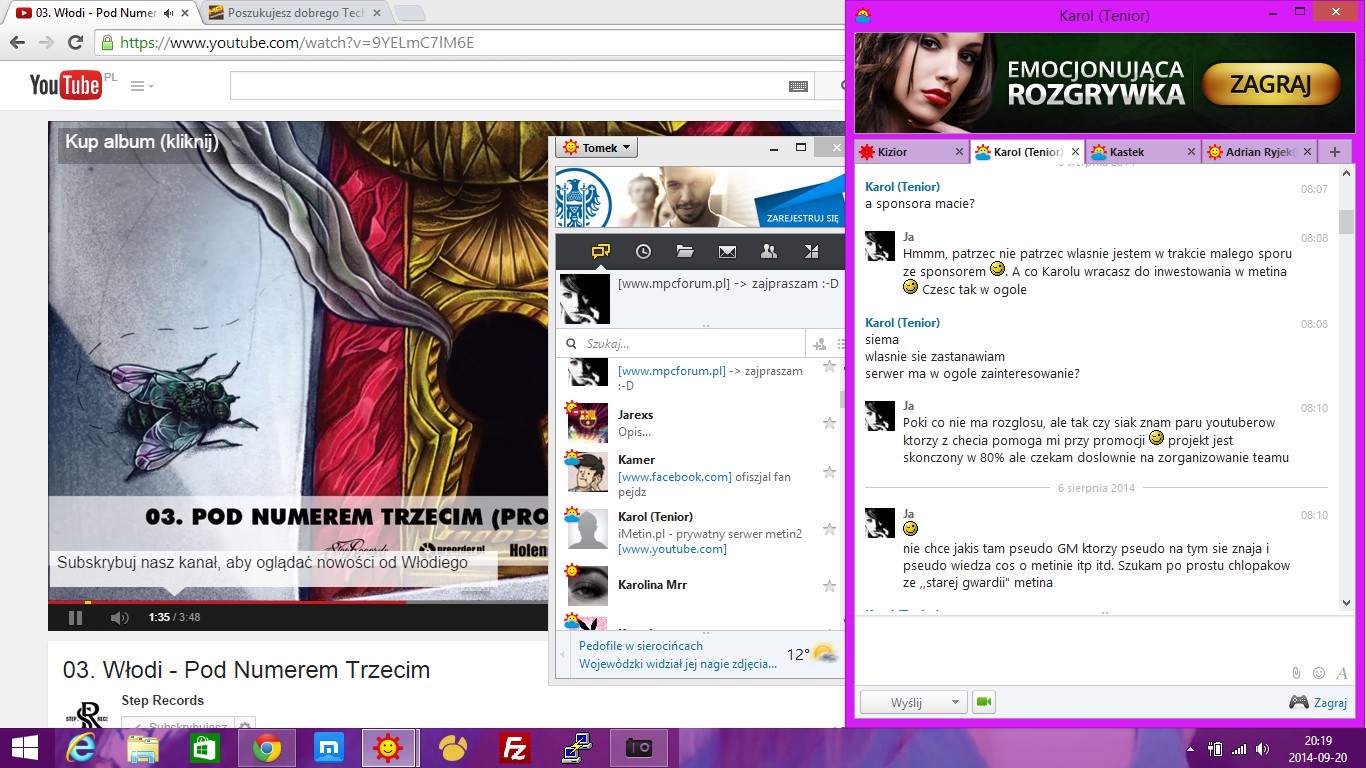Close the Kastek chat tab

point(1191,152)
